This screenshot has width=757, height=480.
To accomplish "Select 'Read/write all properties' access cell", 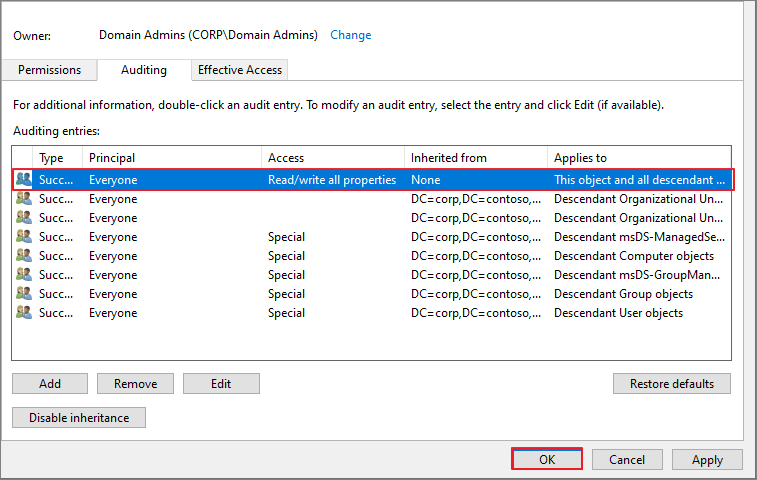I will [332, 180].
